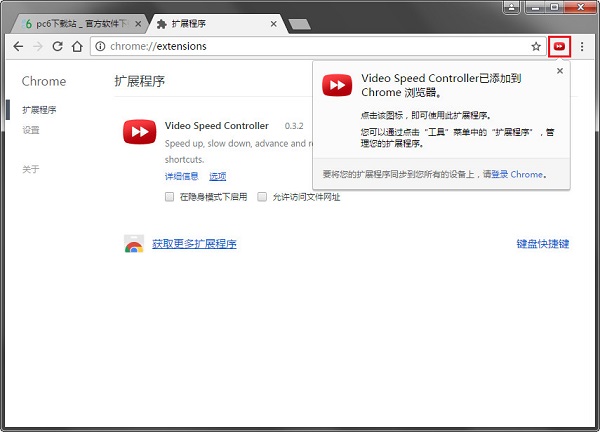Image resolution: width=600 pixels, height=432 pixels.
Task: Maximize the Chrome window
Action: [554, 7]
